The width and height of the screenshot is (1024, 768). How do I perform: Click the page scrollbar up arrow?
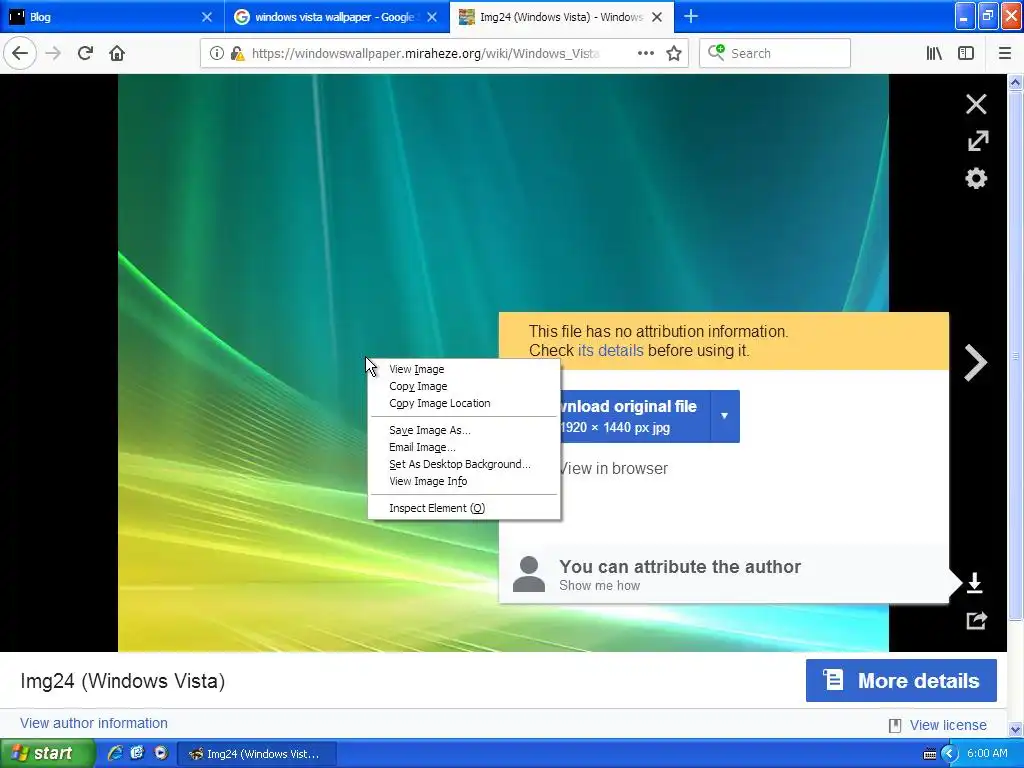point(1015,82)
